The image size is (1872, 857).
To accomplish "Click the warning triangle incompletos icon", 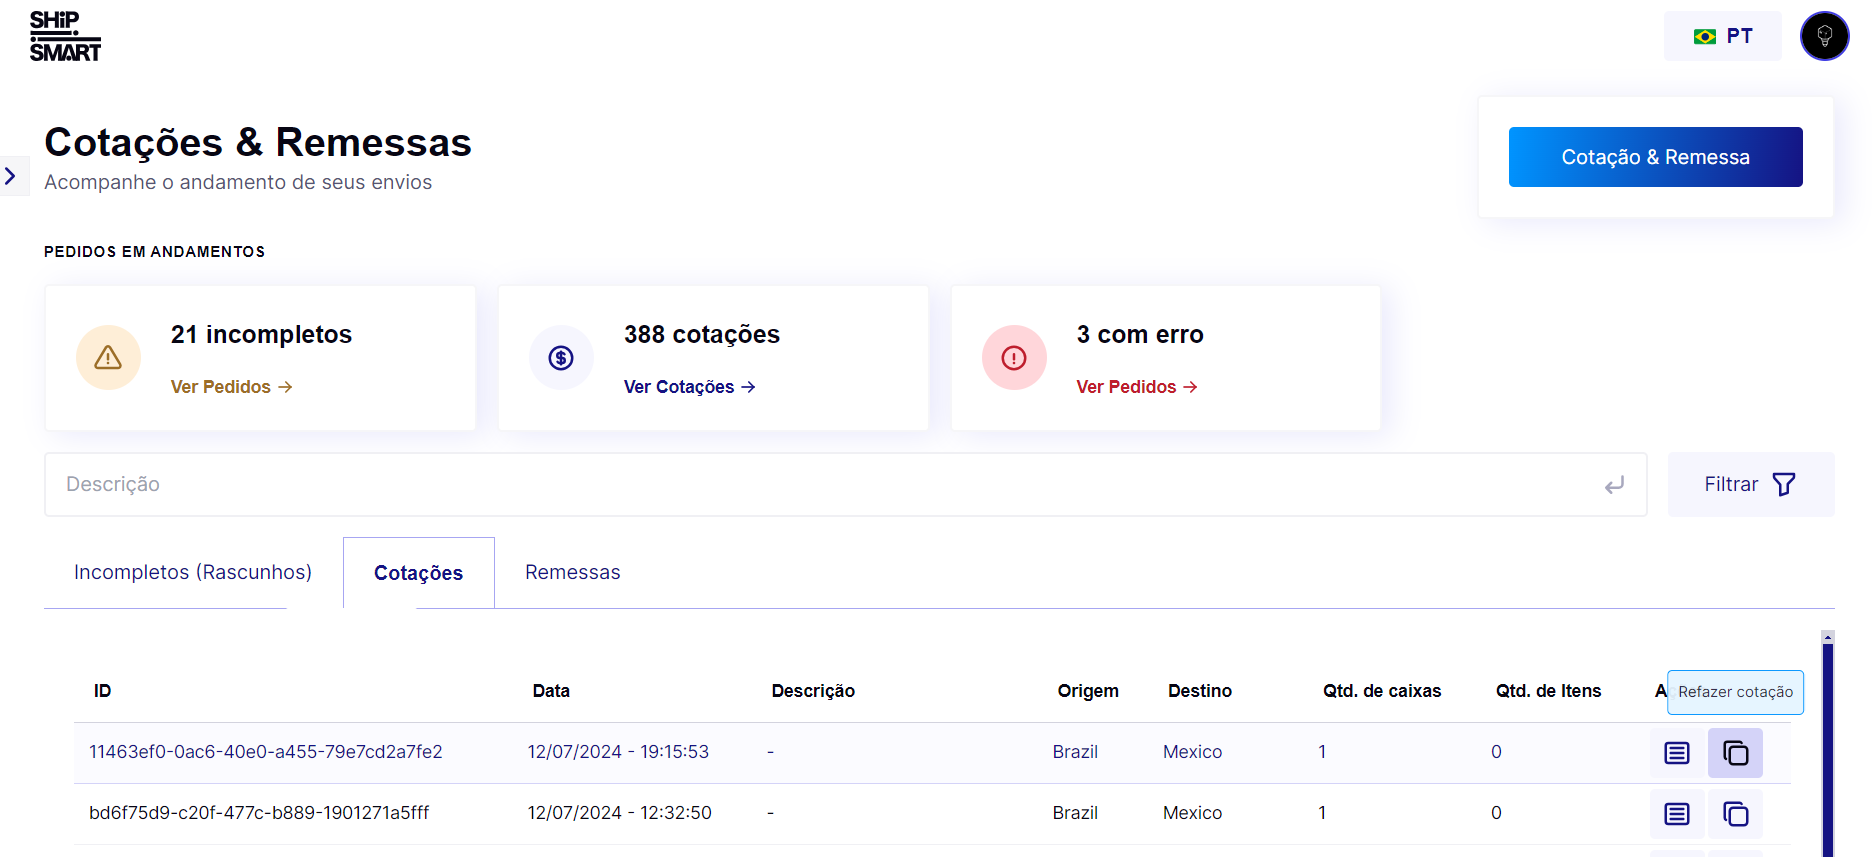I will pyautogui.click(x=108, y=358).
